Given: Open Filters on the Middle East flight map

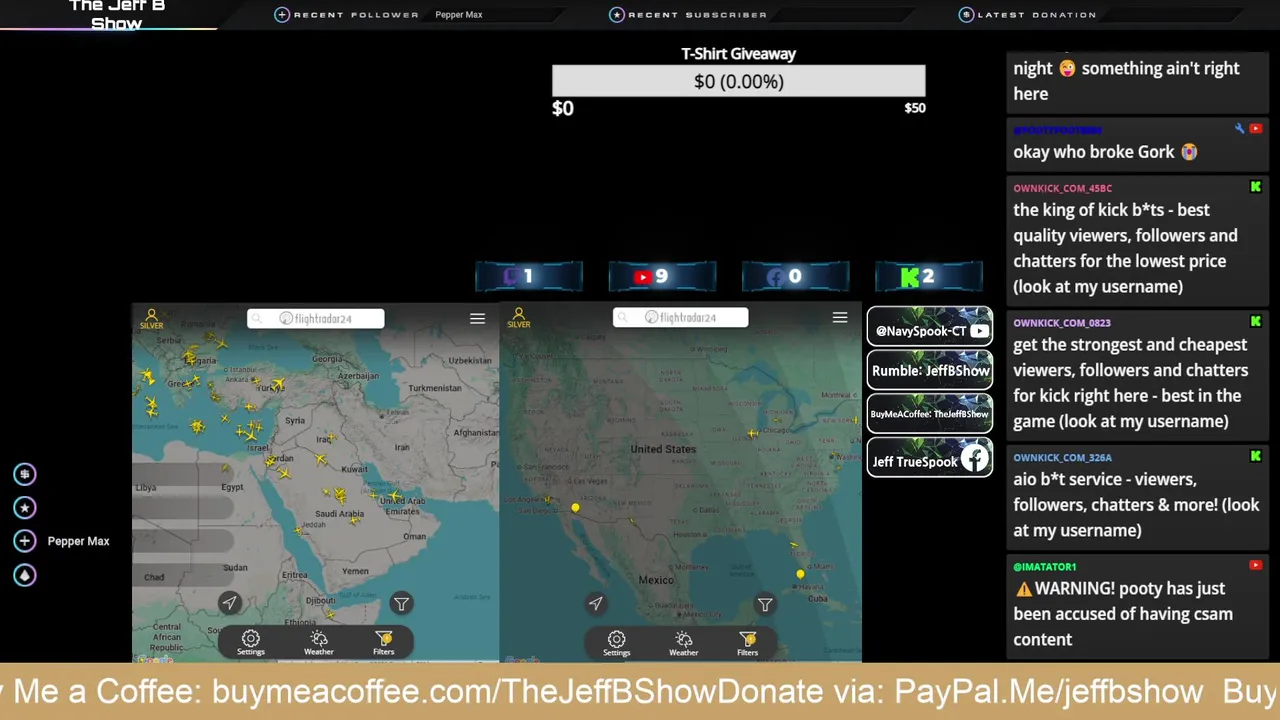Looking at the screenshot, I should [x=384, y=642].
